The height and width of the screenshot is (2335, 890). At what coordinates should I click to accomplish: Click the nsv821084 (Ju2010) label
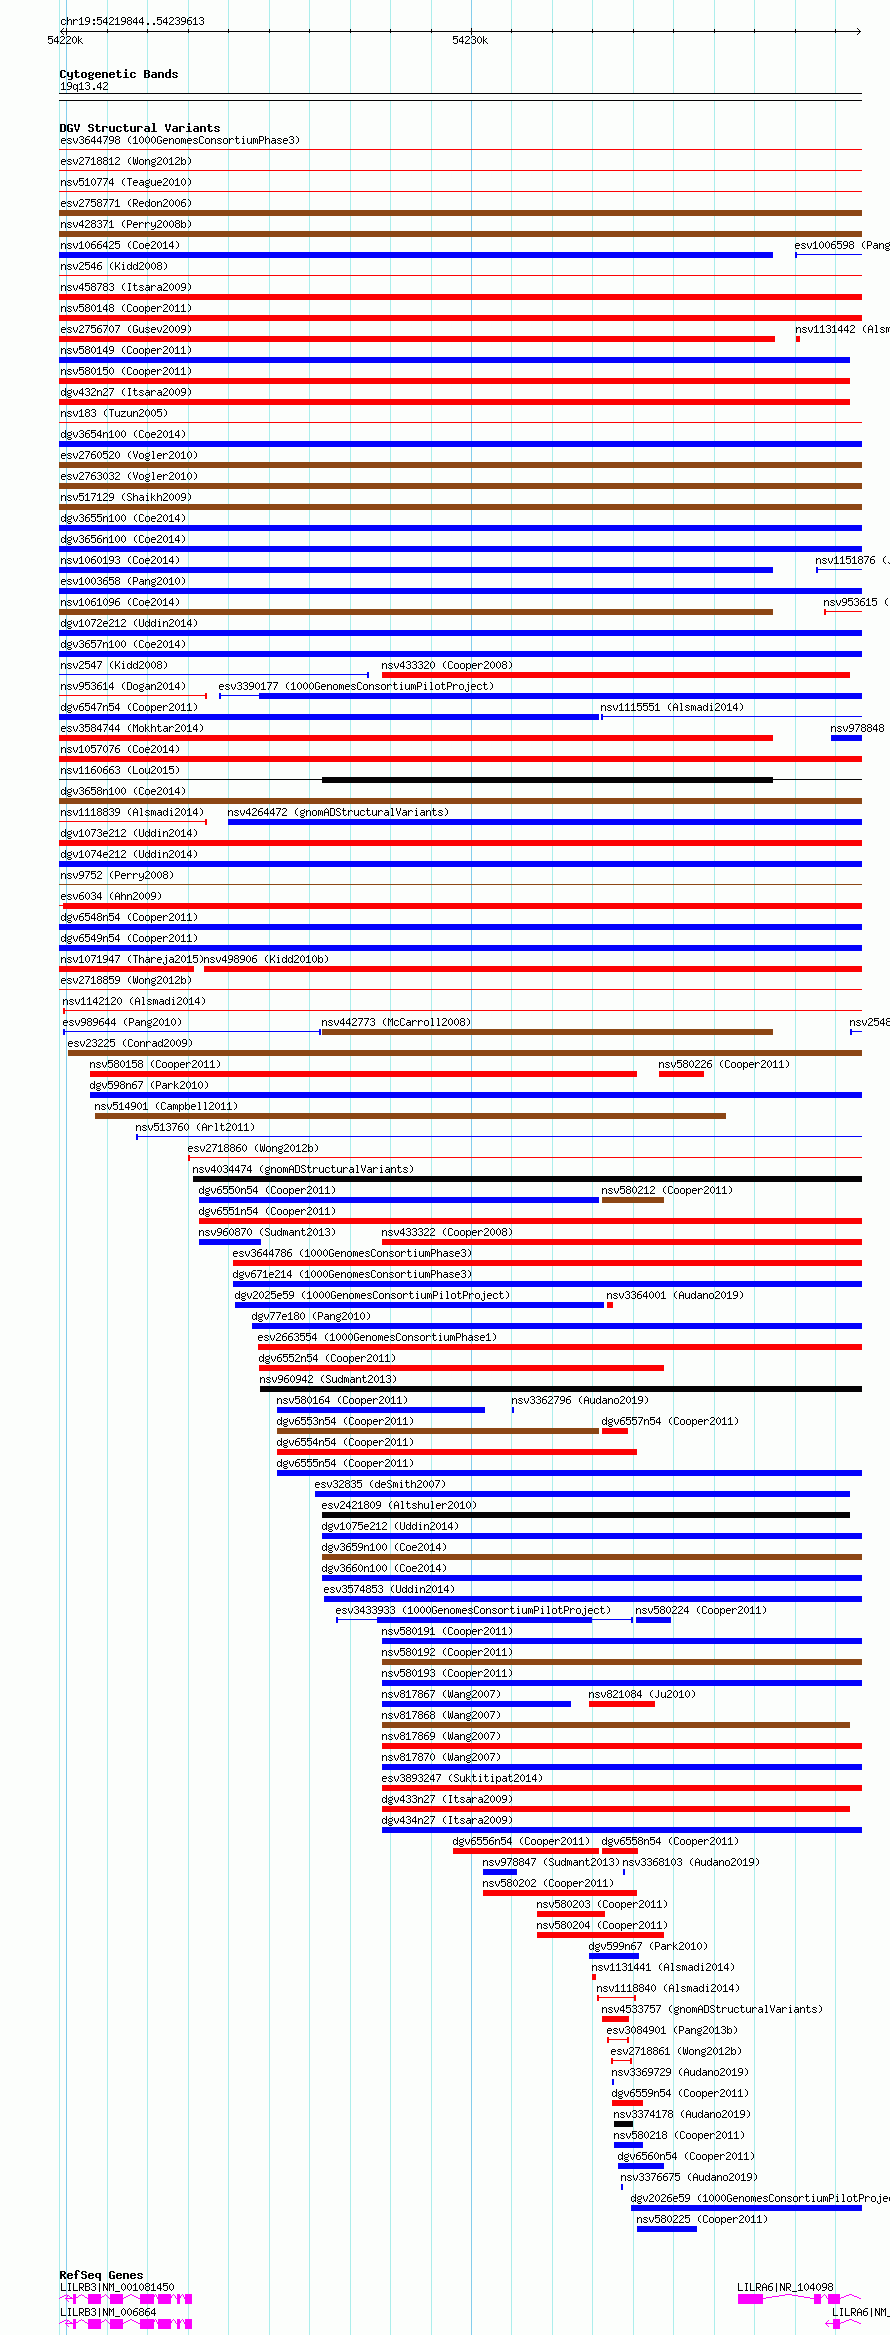click(642, 1694)
